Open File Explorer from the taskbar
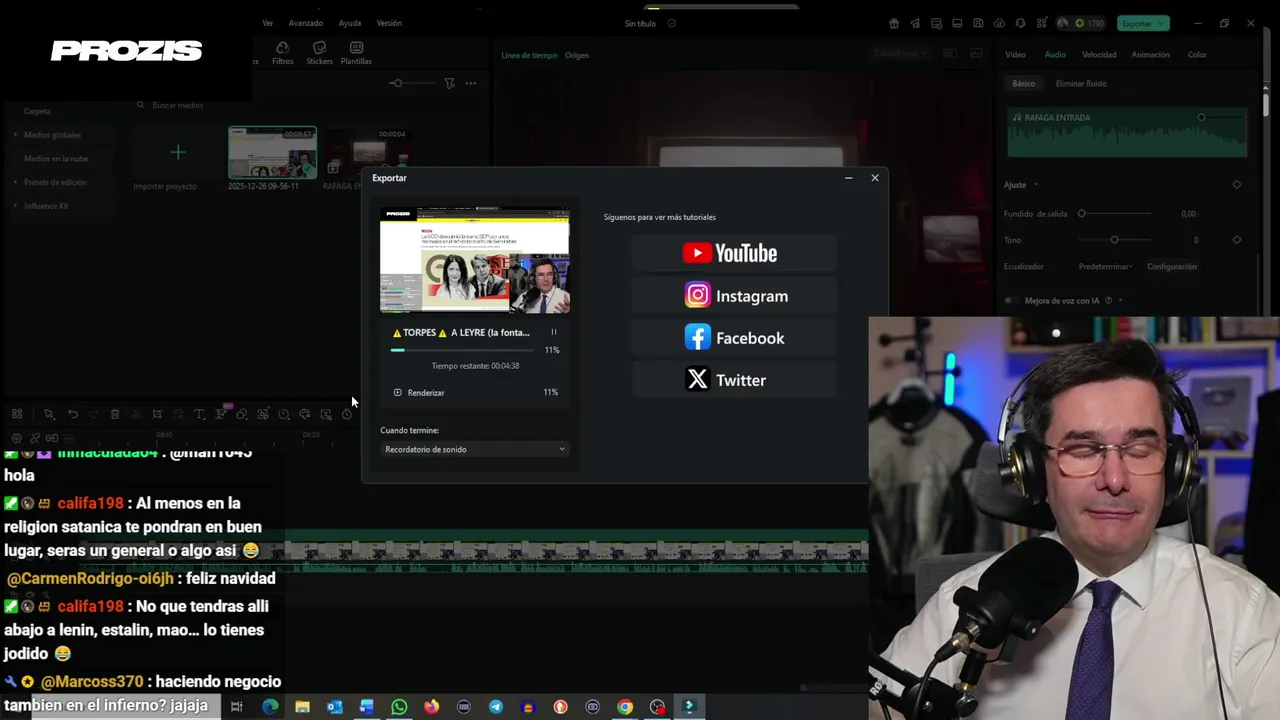 [302, 707]
